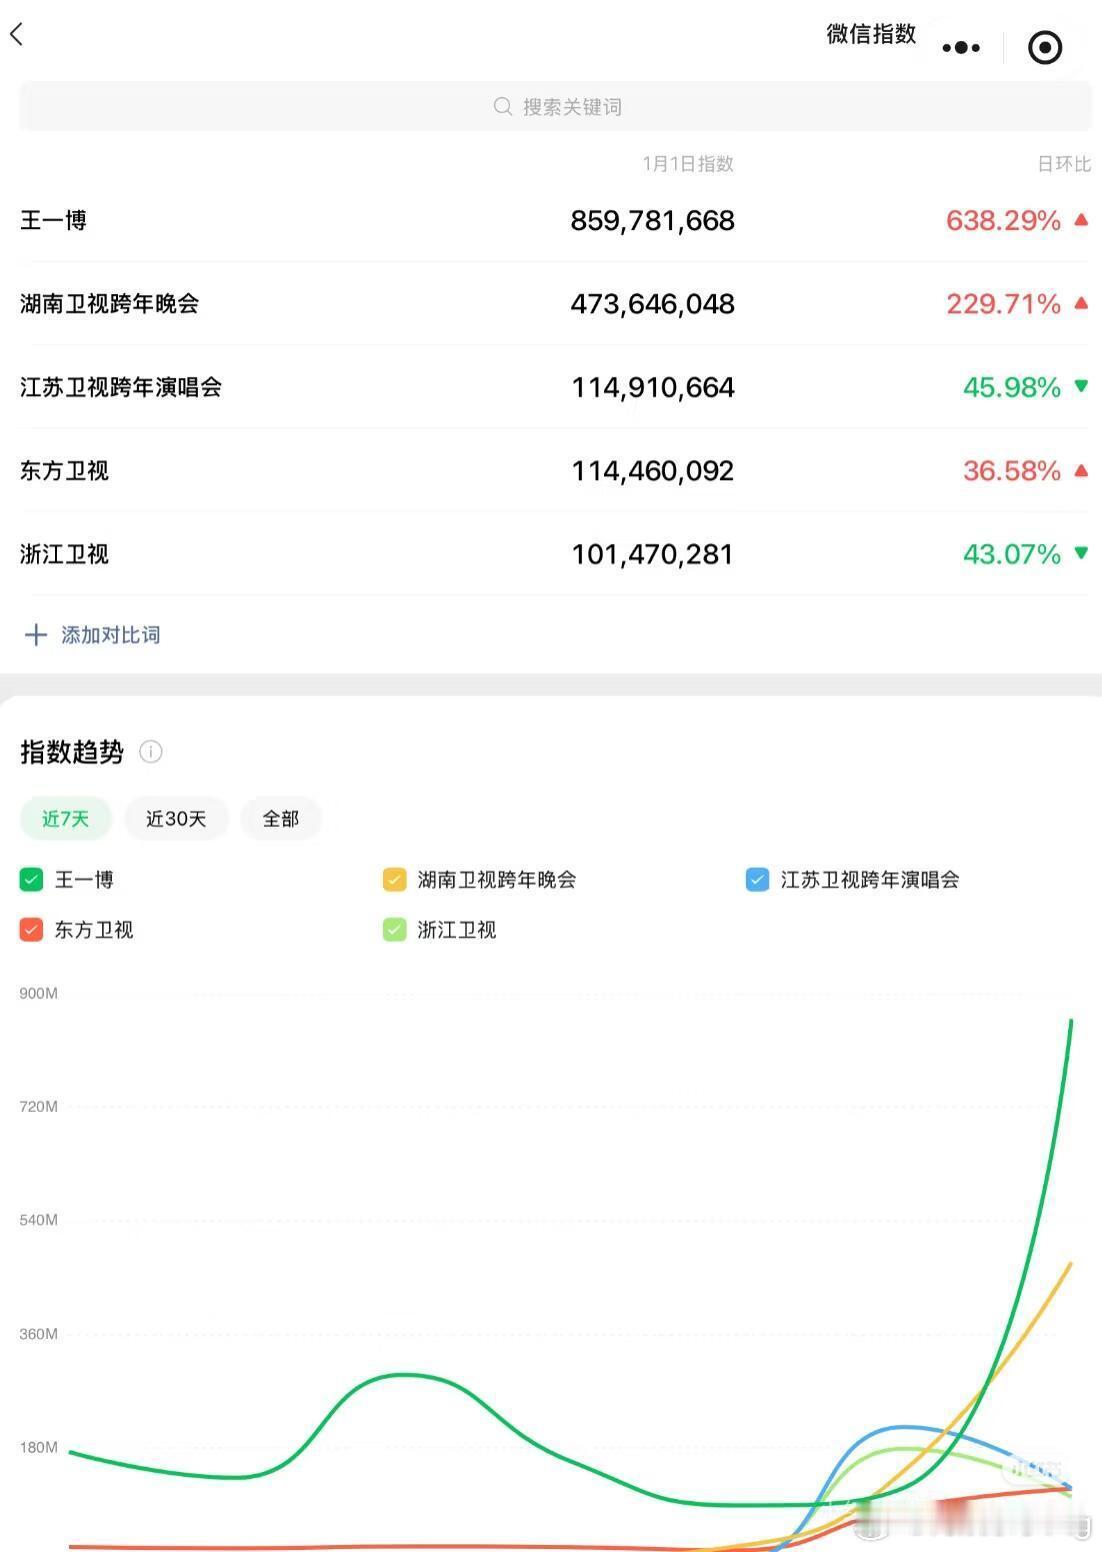Screen dimensions: 1102x1552
Task: Focus the 搜索关键词 search field
Action: 555,106
